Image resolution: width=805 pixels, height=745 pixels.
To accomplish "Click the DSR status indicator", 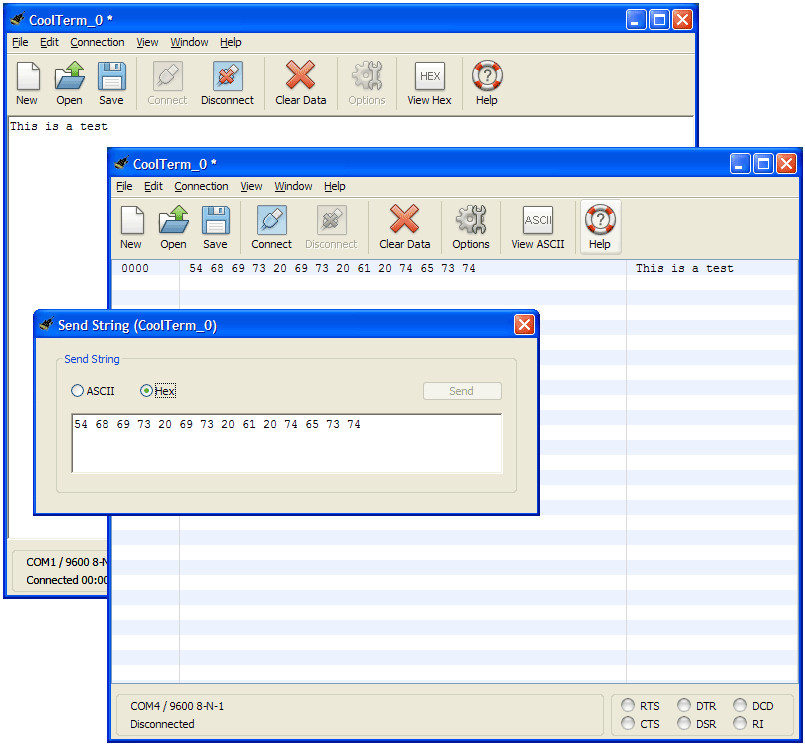I will [x=683, y=723].
